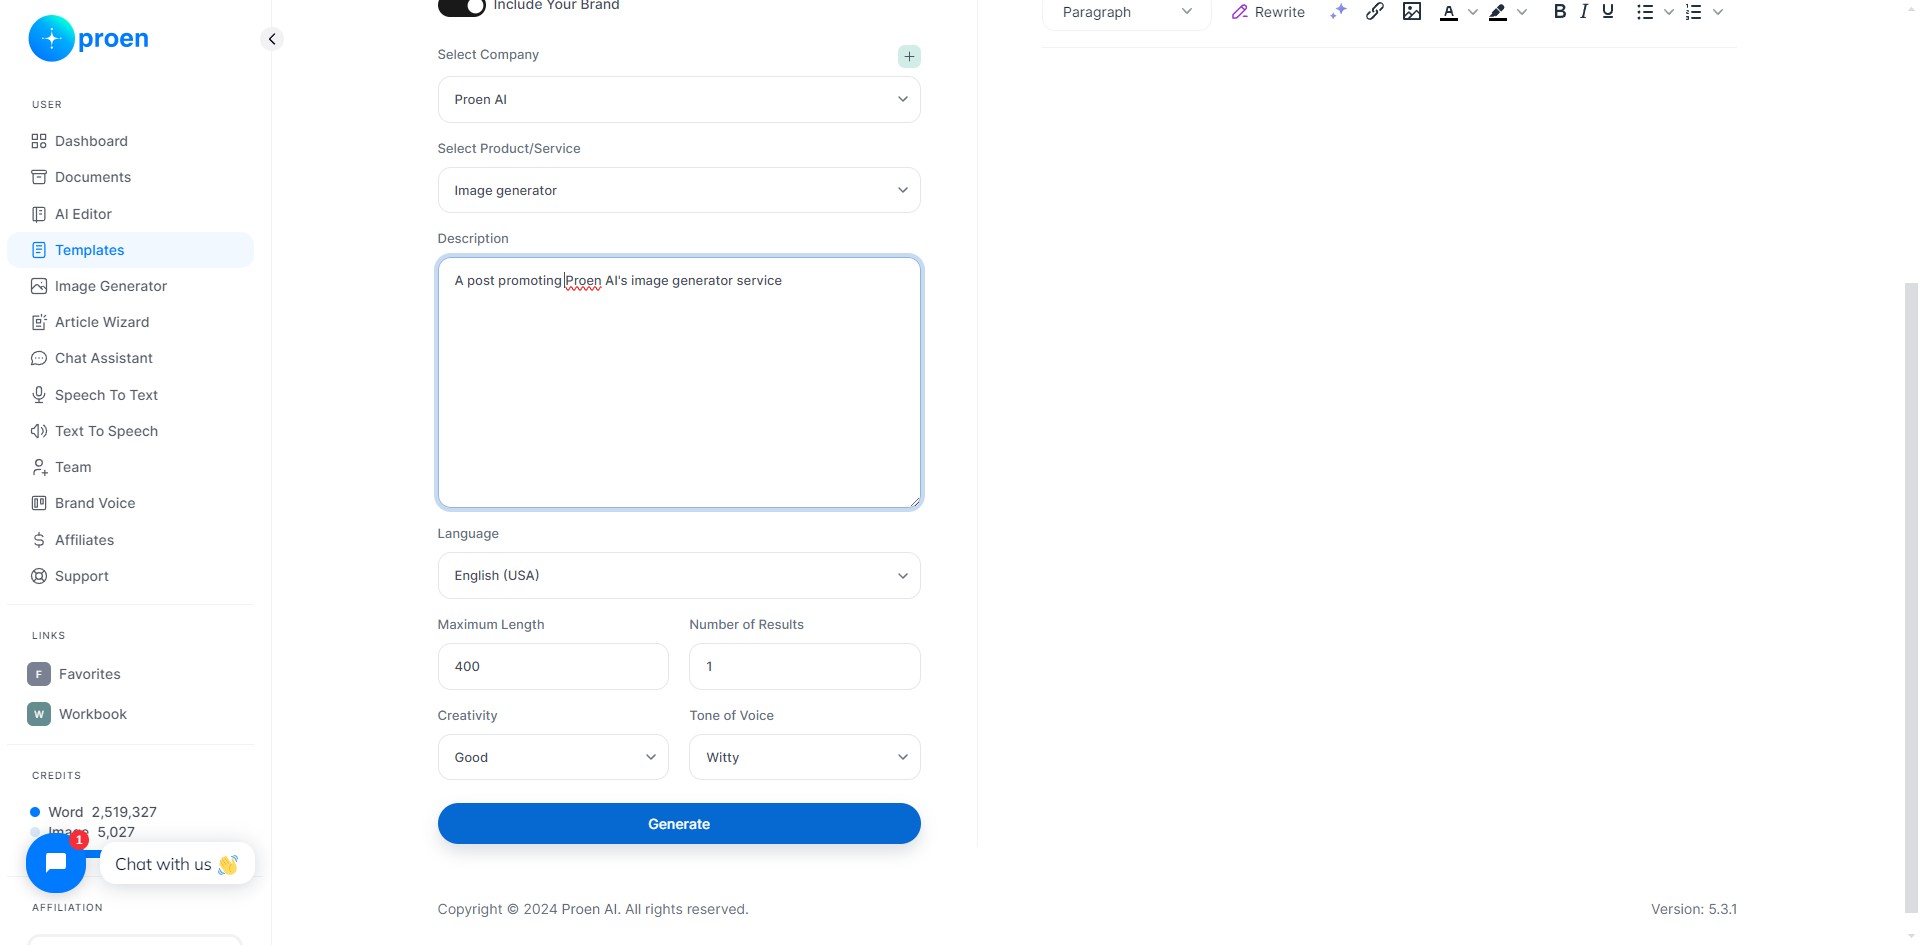Viewport: 1920px width, 945px height.
Task: Click the Rewrite button in editor toolbar
Action: coord(1268,12)
